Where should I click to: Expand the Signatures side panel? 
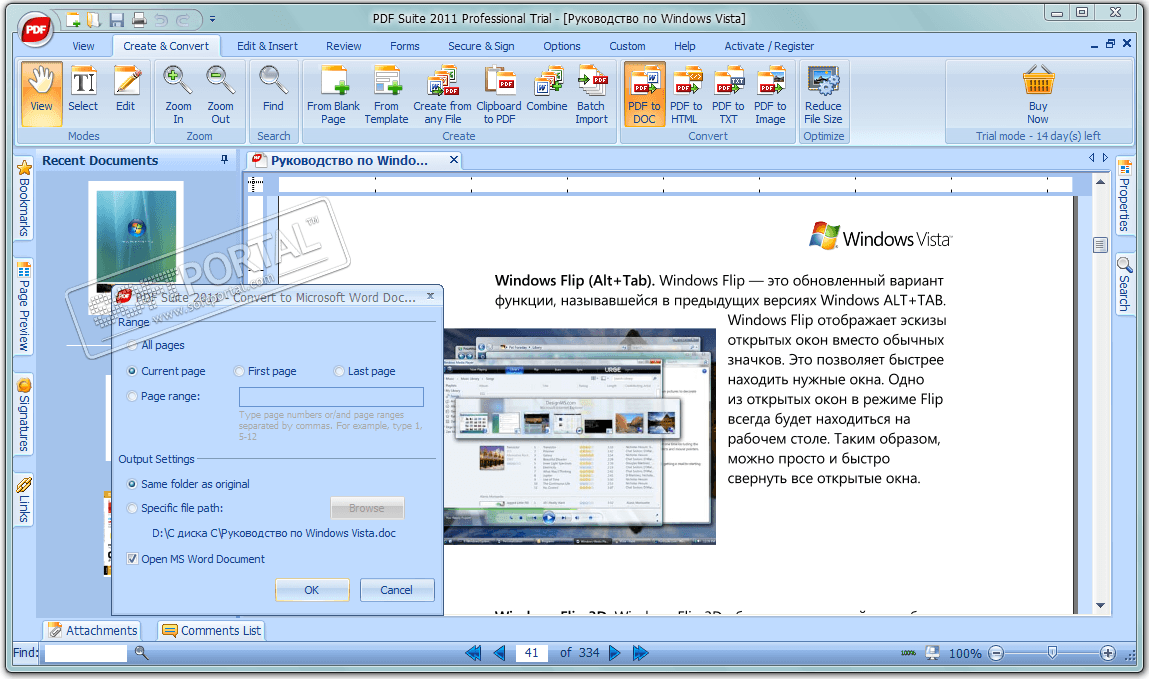click(x=24, y=415)
